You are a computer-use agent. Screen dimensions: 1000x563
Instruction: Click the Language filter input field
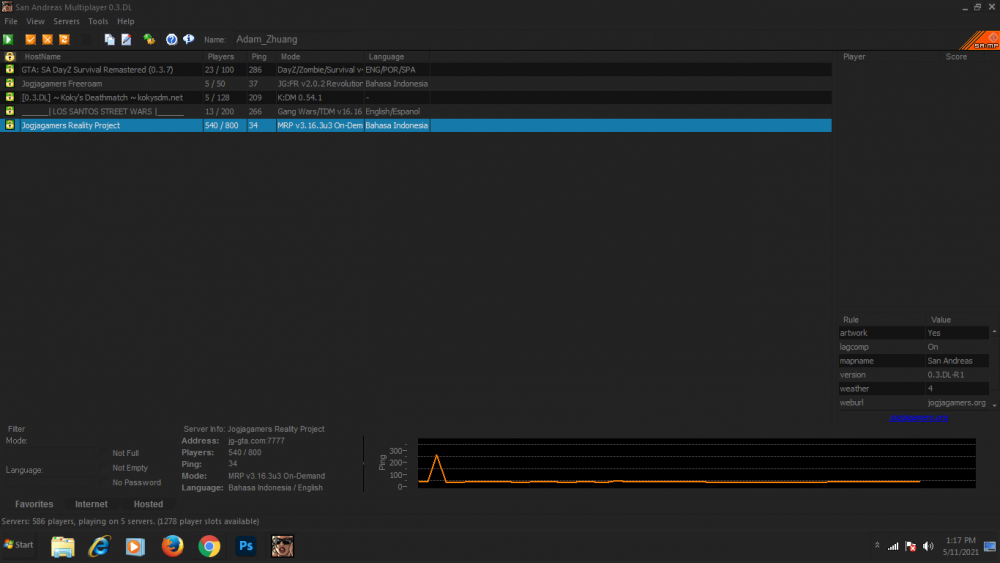[x=50, y=482]
